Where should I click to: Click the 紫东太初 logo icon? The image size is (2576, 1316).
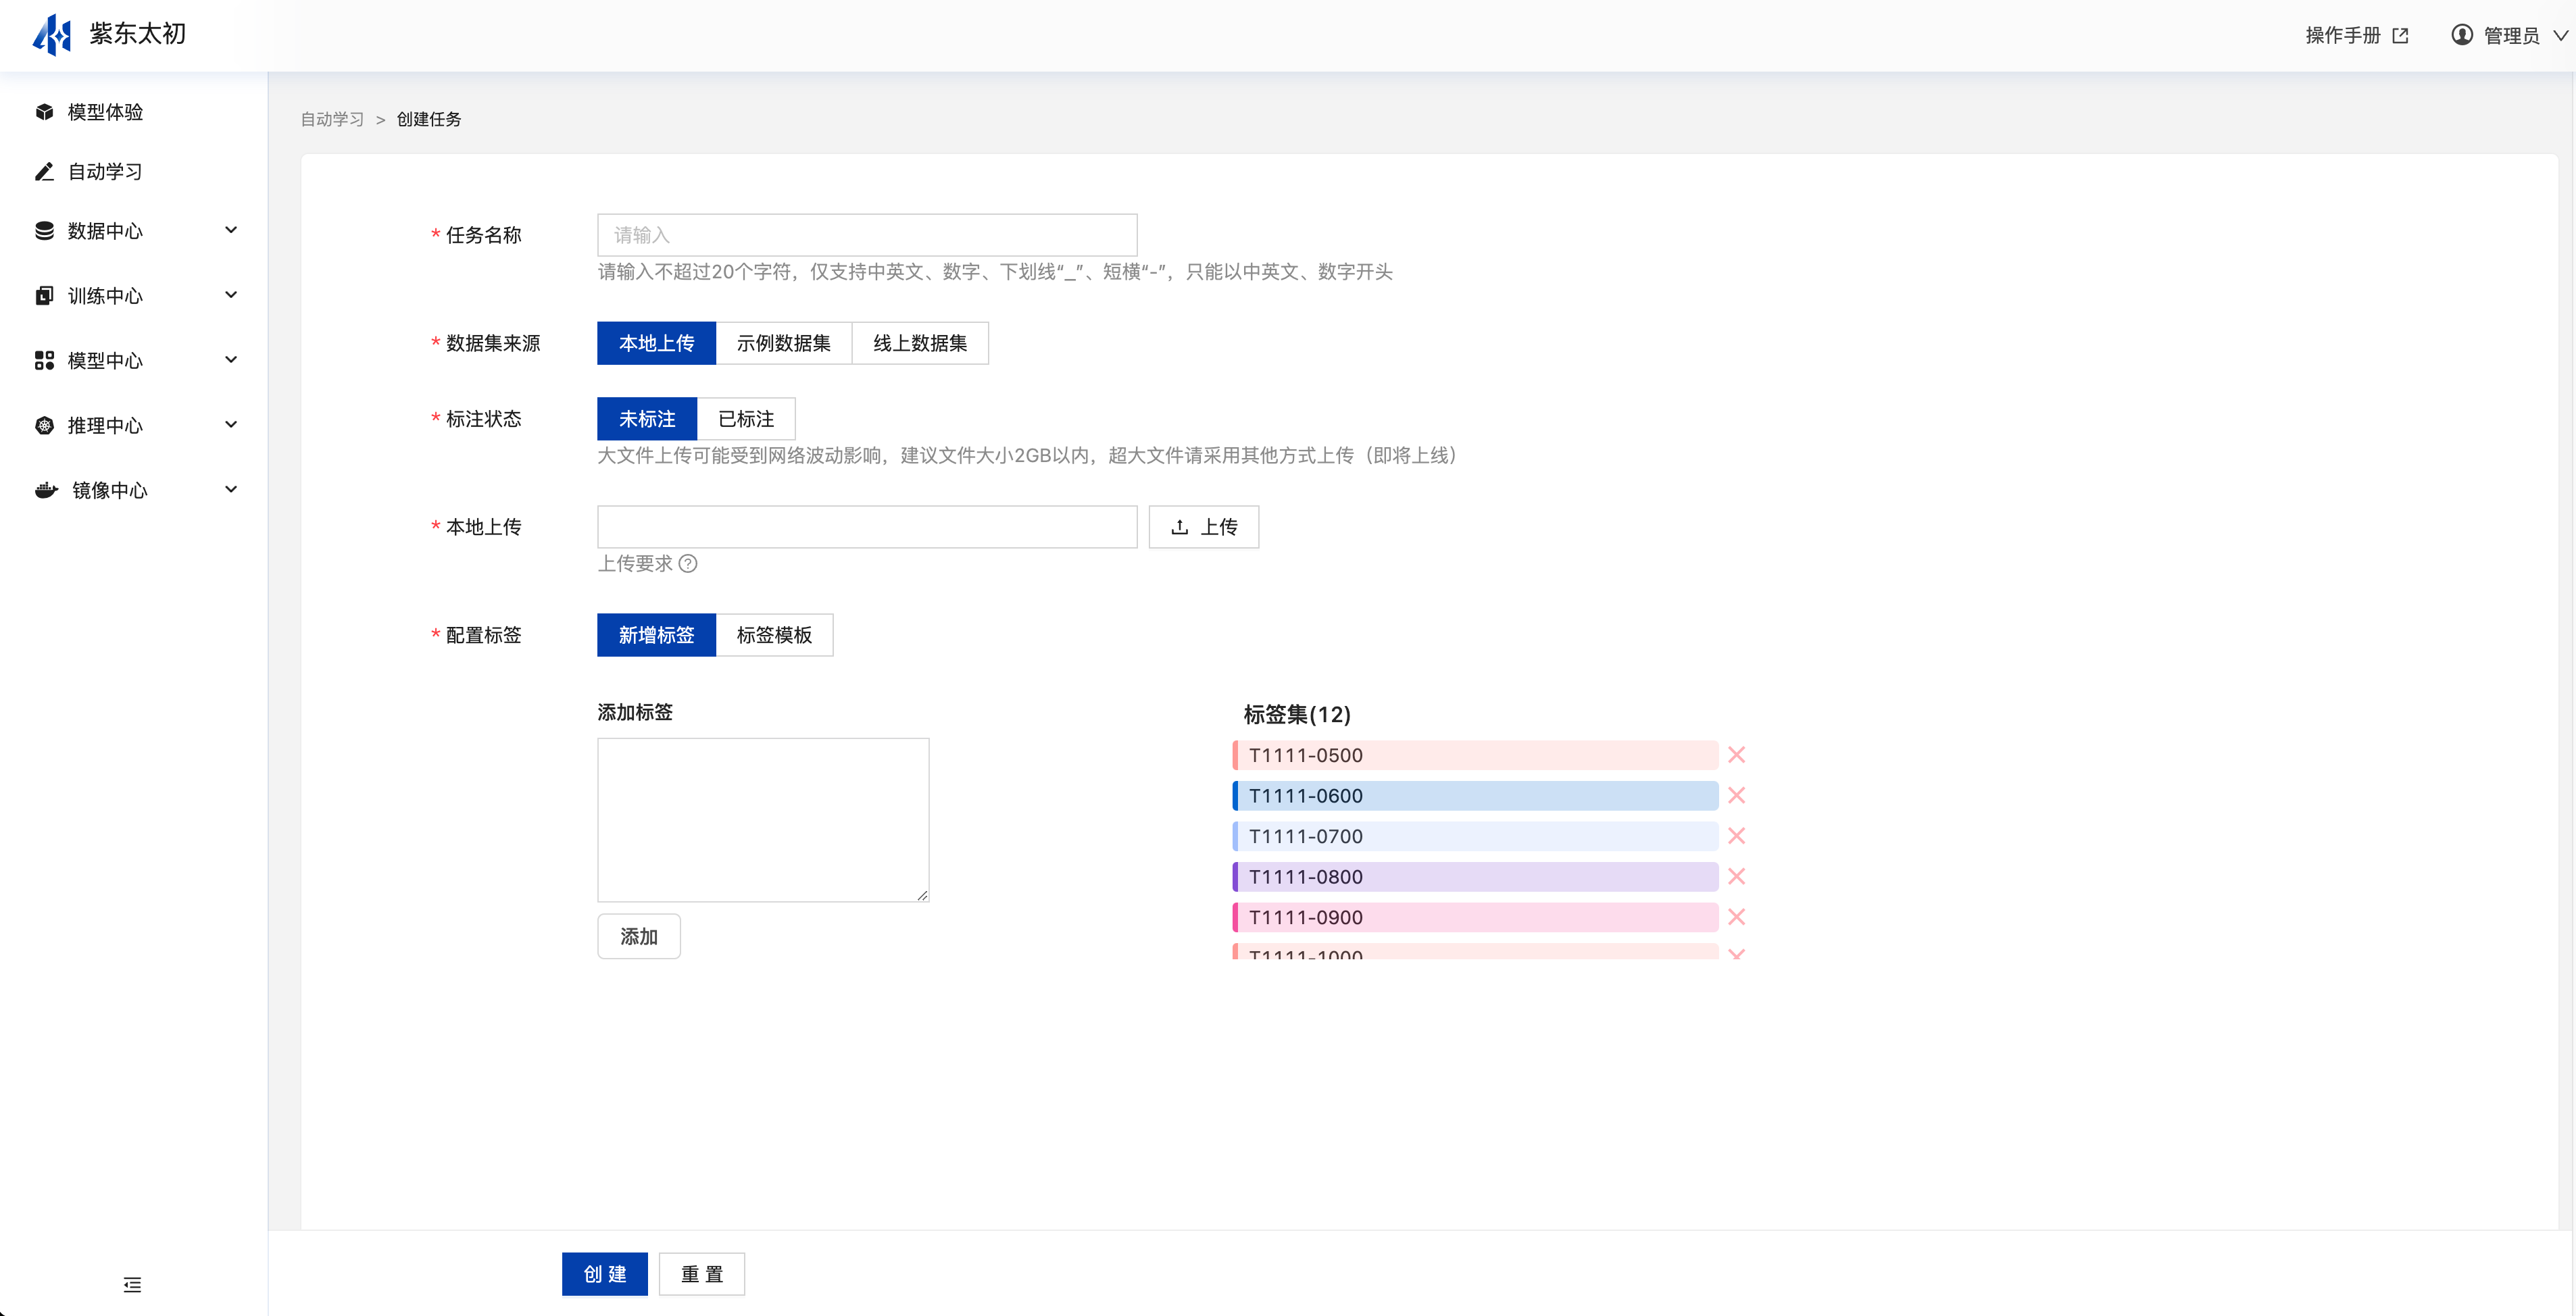pyautogui.click(x=52, y=35)
